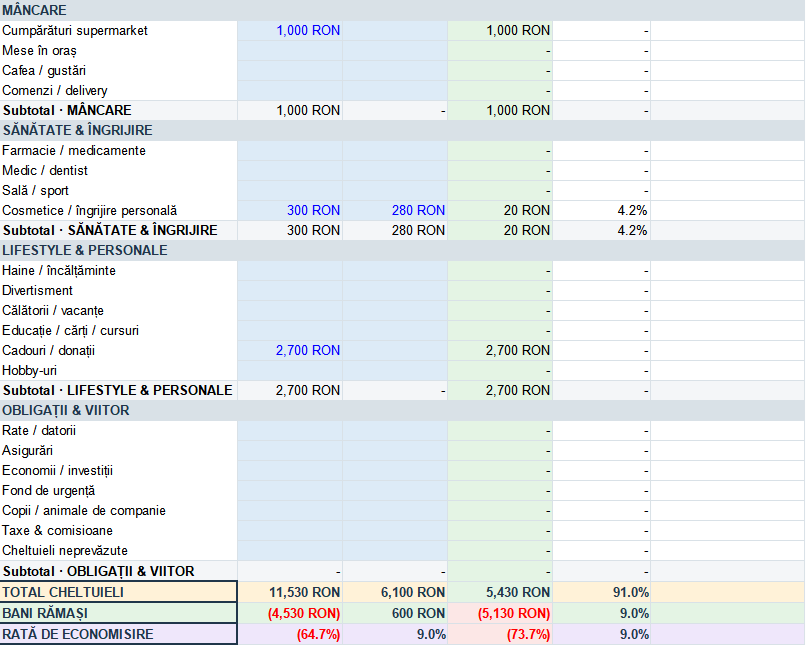Select the 11,530 RON total
Image resolution: width=810 pixels, height=651 pixels.
coord(304,593)
